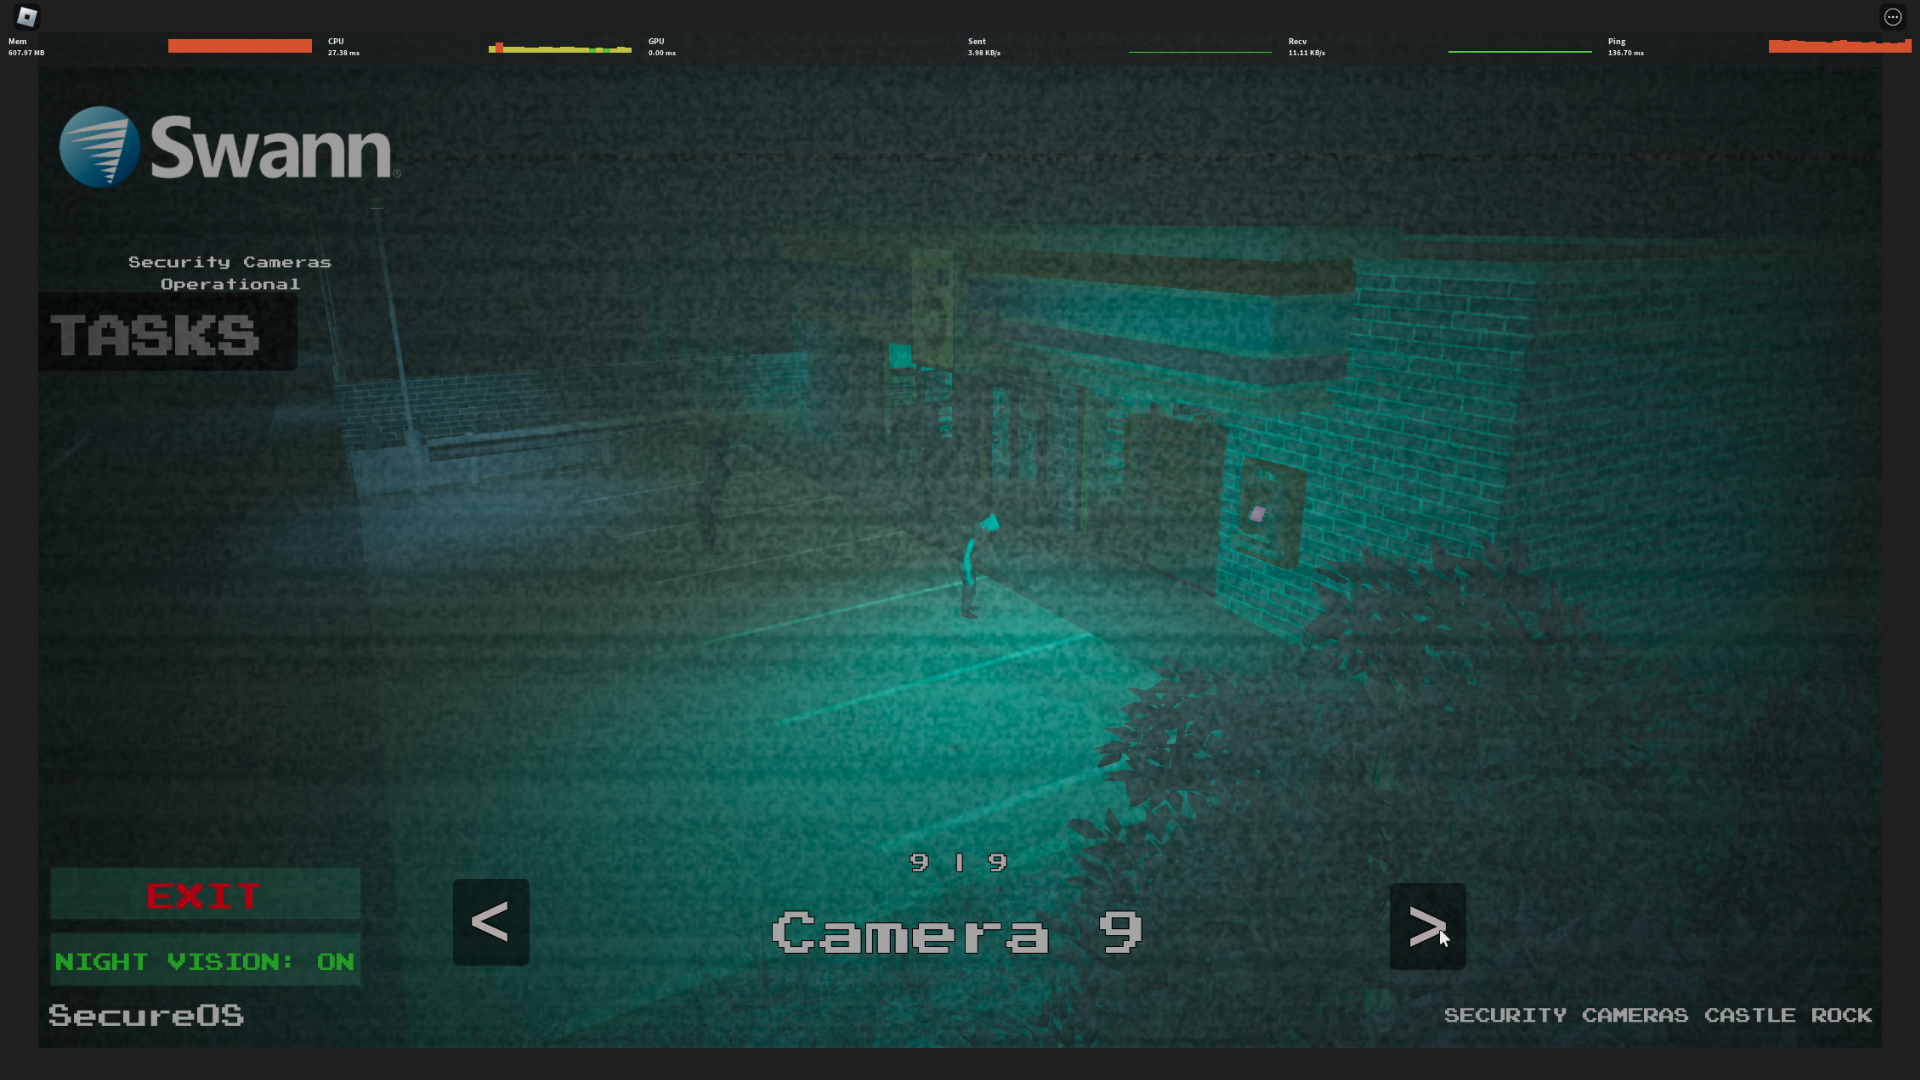Click the SecureOS label
The image size is (1920, 1080).
click(146, 1015)
